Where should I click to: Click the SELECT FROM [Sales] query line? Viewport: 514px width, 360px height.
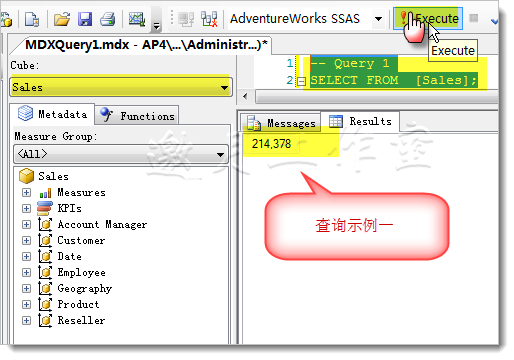pos(394,80)
